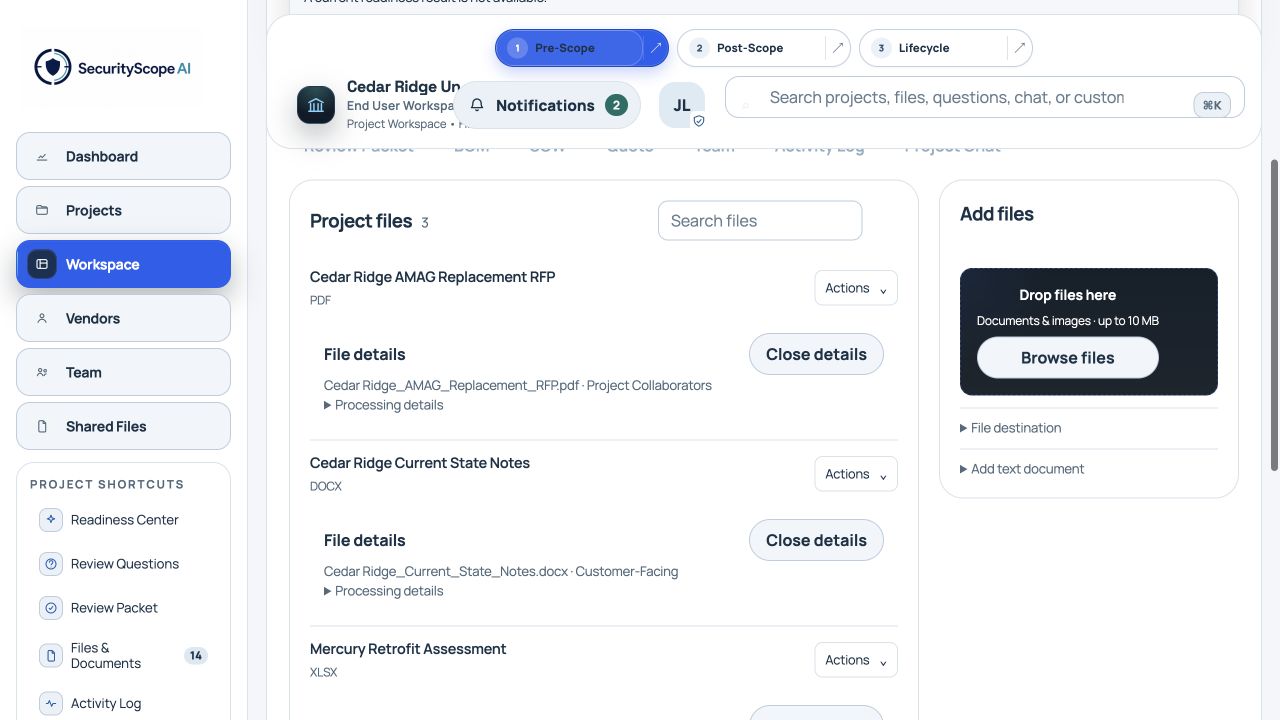
Task: Select the Workspace sidebar item
Action: pyautogui.click(x=123, y=265)
